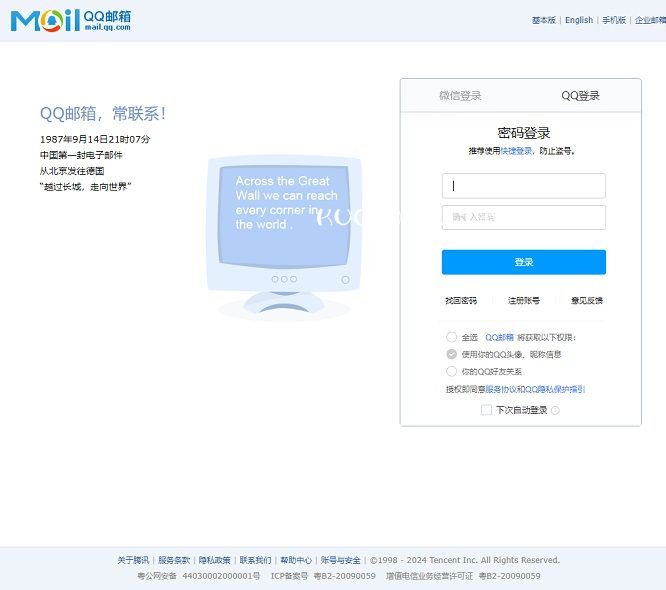The image size is (666, 590).
Task: Switch to the English version
Action: click(579, 20)
